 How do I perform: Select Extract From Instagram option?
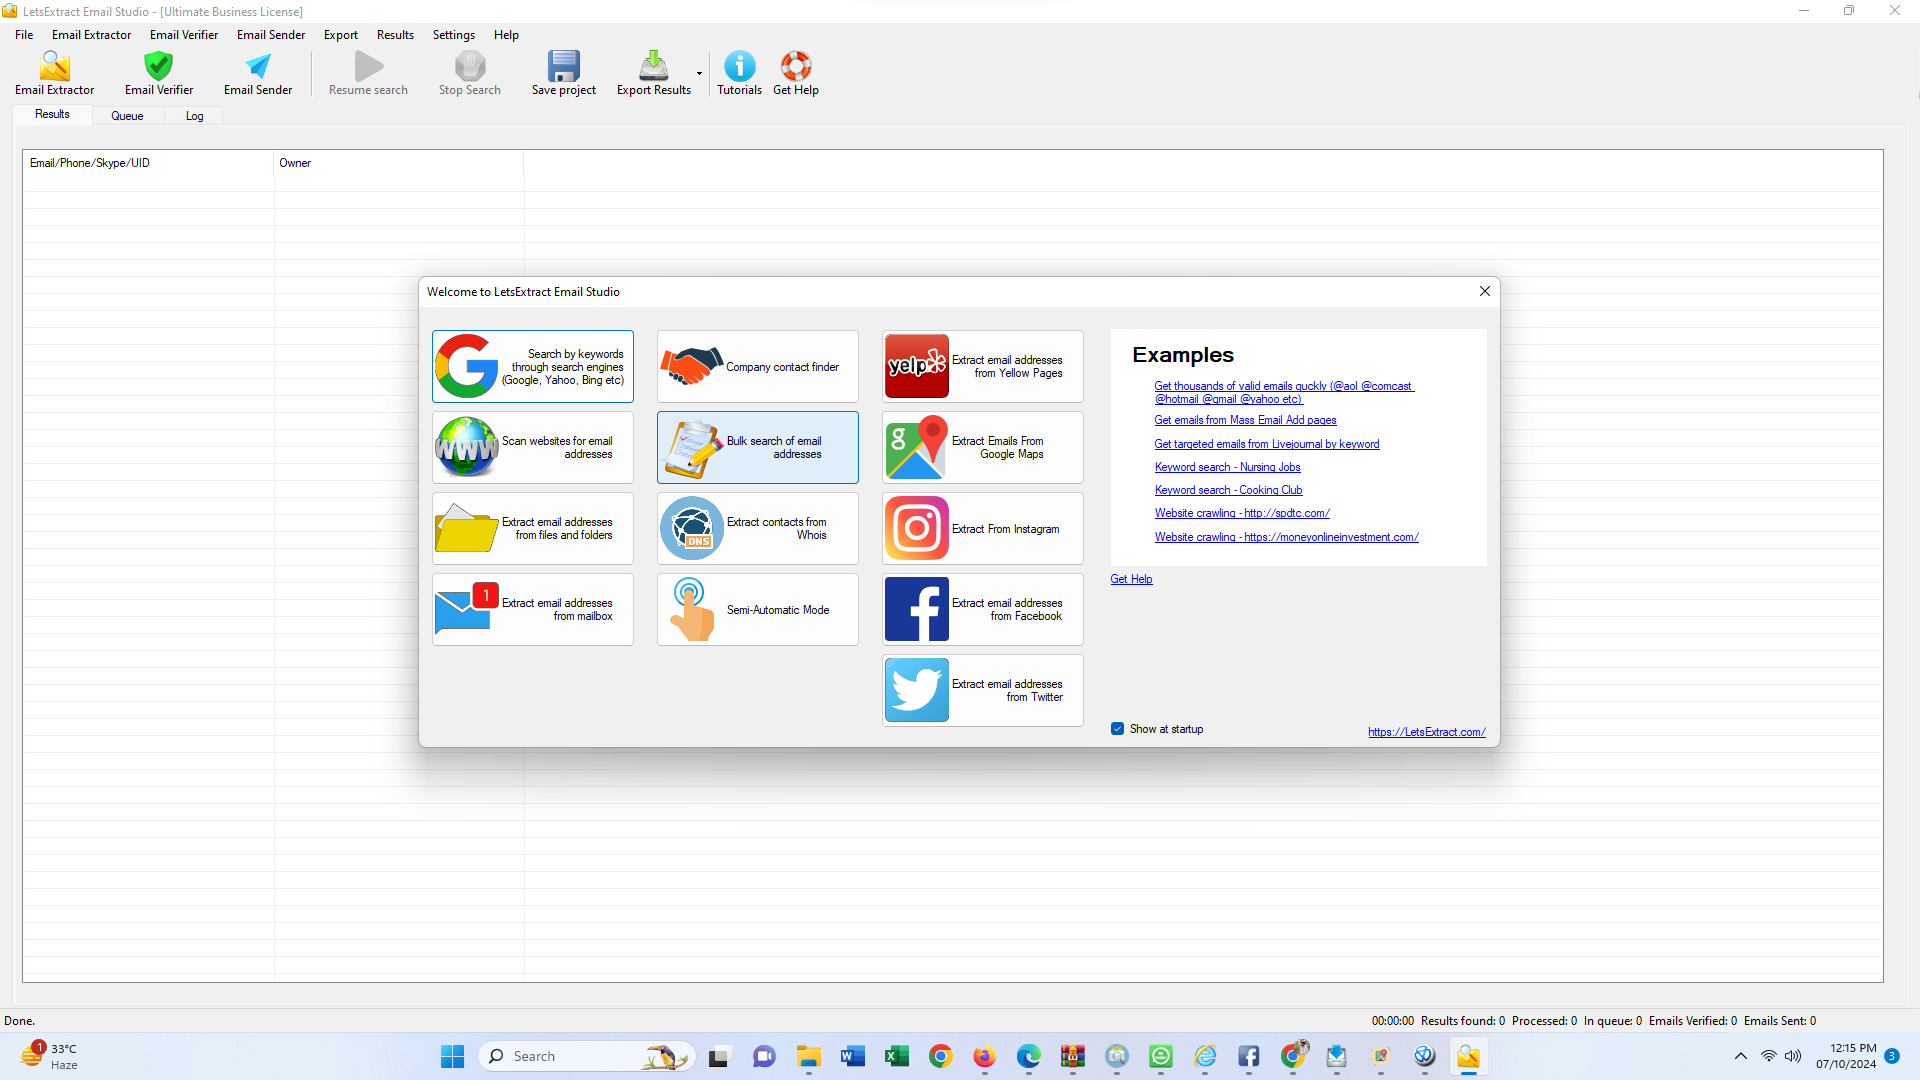click(982, 528)
